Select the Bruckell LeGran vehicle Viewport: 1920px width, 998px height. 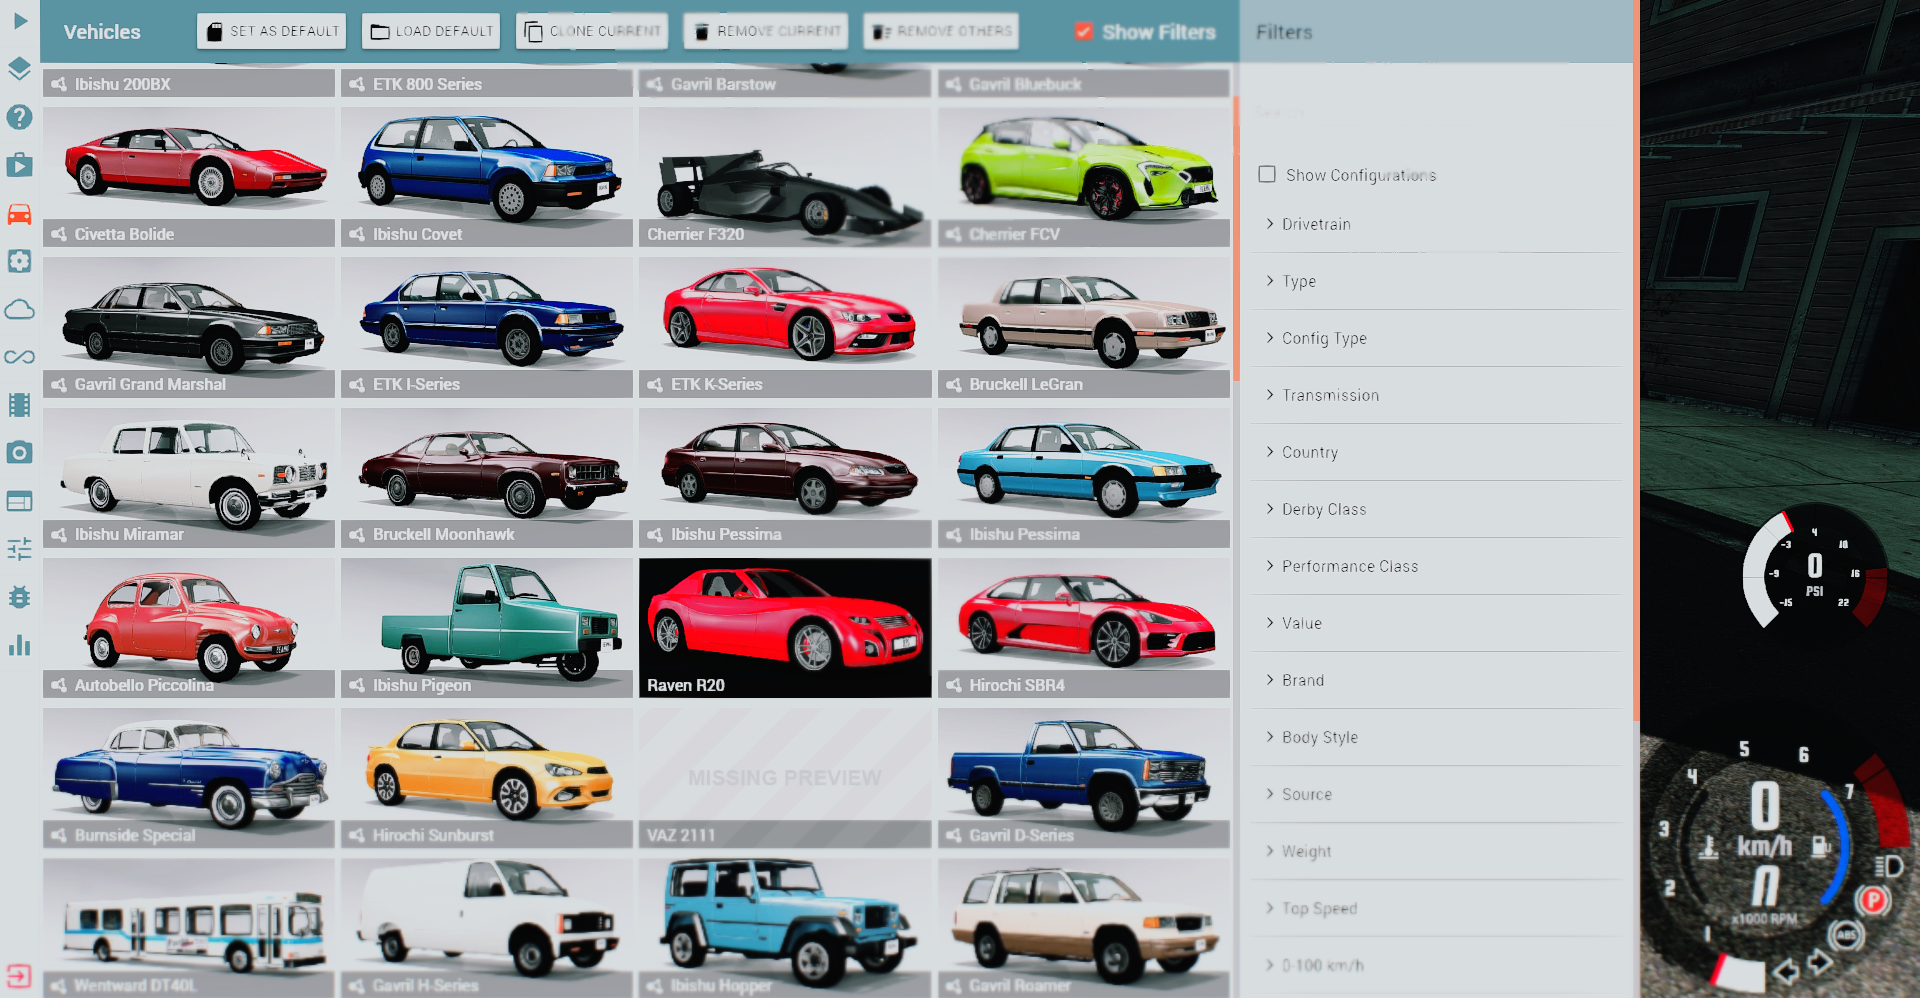coord(1084,327)
